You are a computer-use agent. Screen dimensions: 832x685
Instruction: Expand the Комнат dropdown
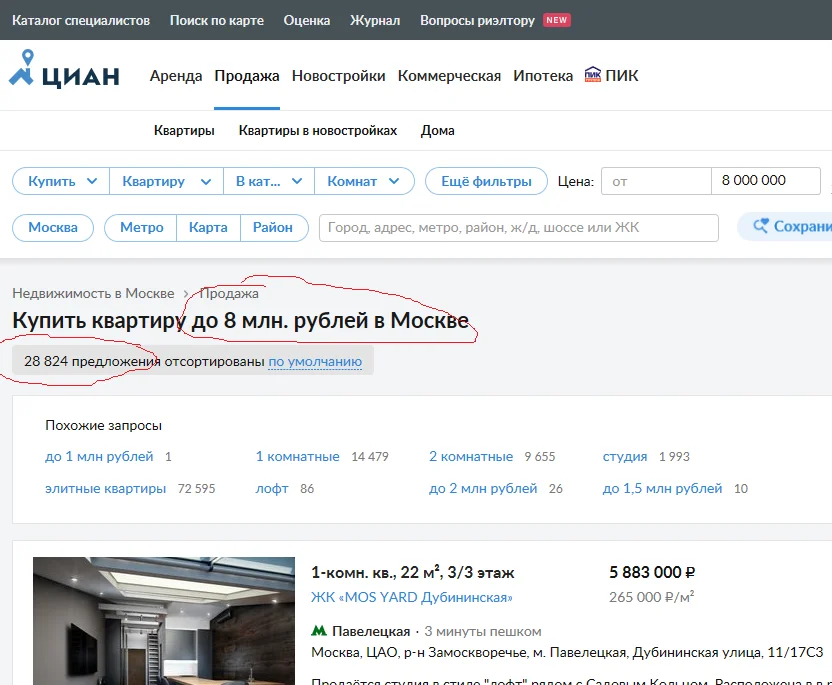pos(364,181)
